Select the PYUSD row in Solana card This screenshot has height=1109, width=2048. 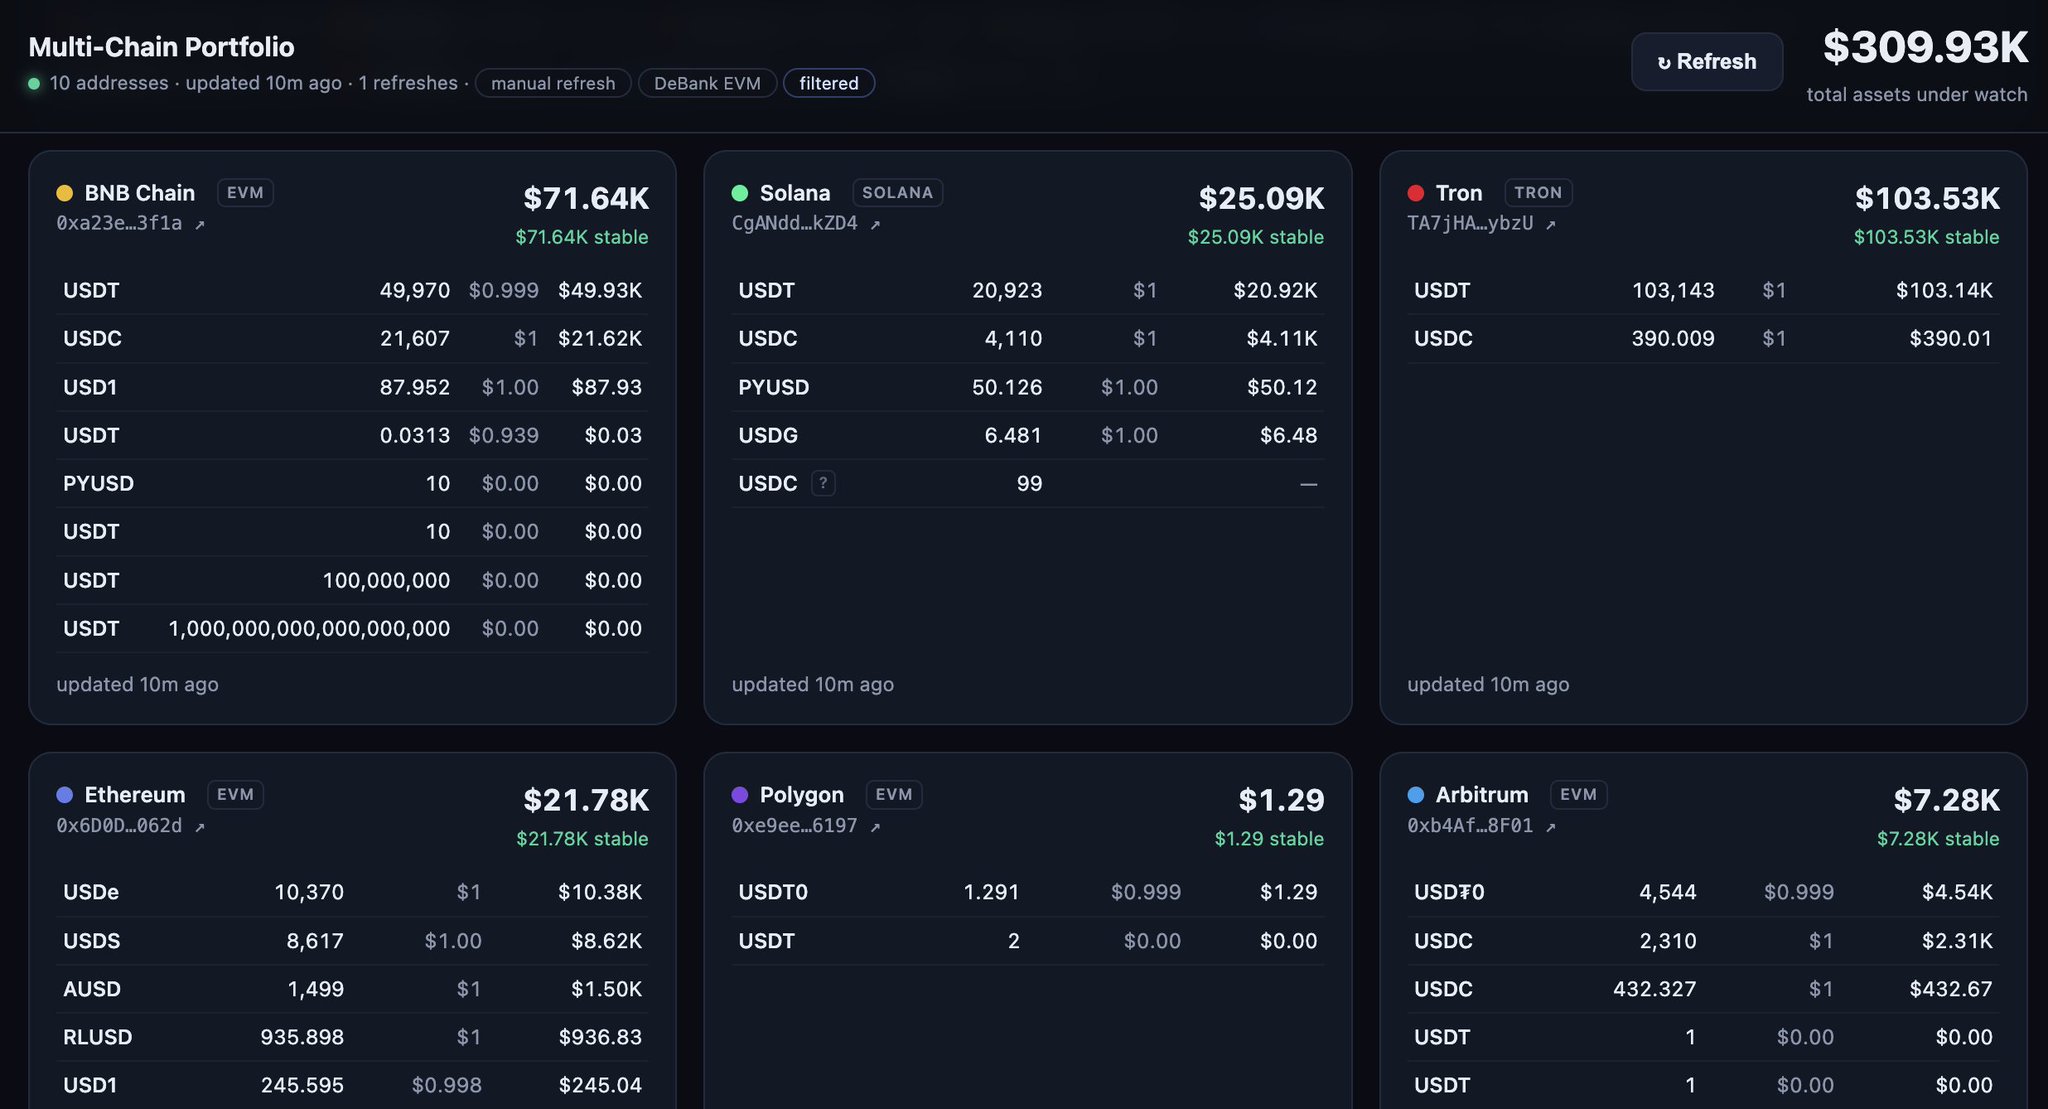(x=1028, y=387)
